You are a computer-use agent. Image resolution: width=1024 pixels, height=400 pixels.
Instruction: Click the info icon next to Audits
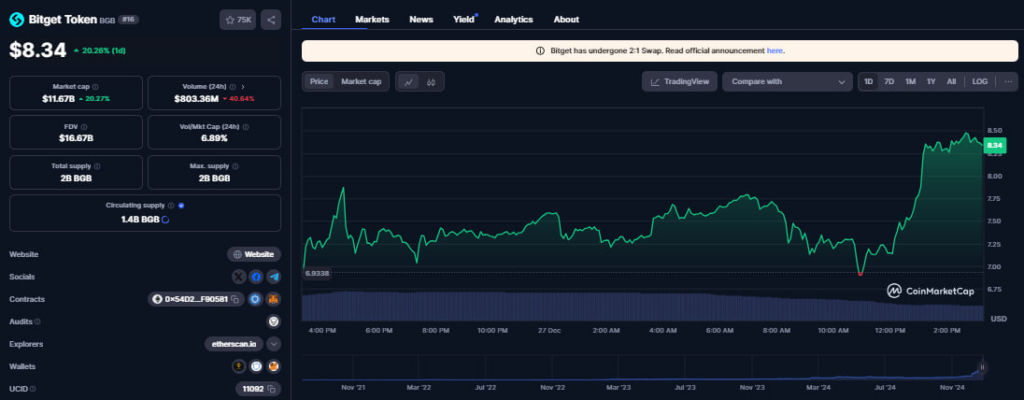coord(37,322)
